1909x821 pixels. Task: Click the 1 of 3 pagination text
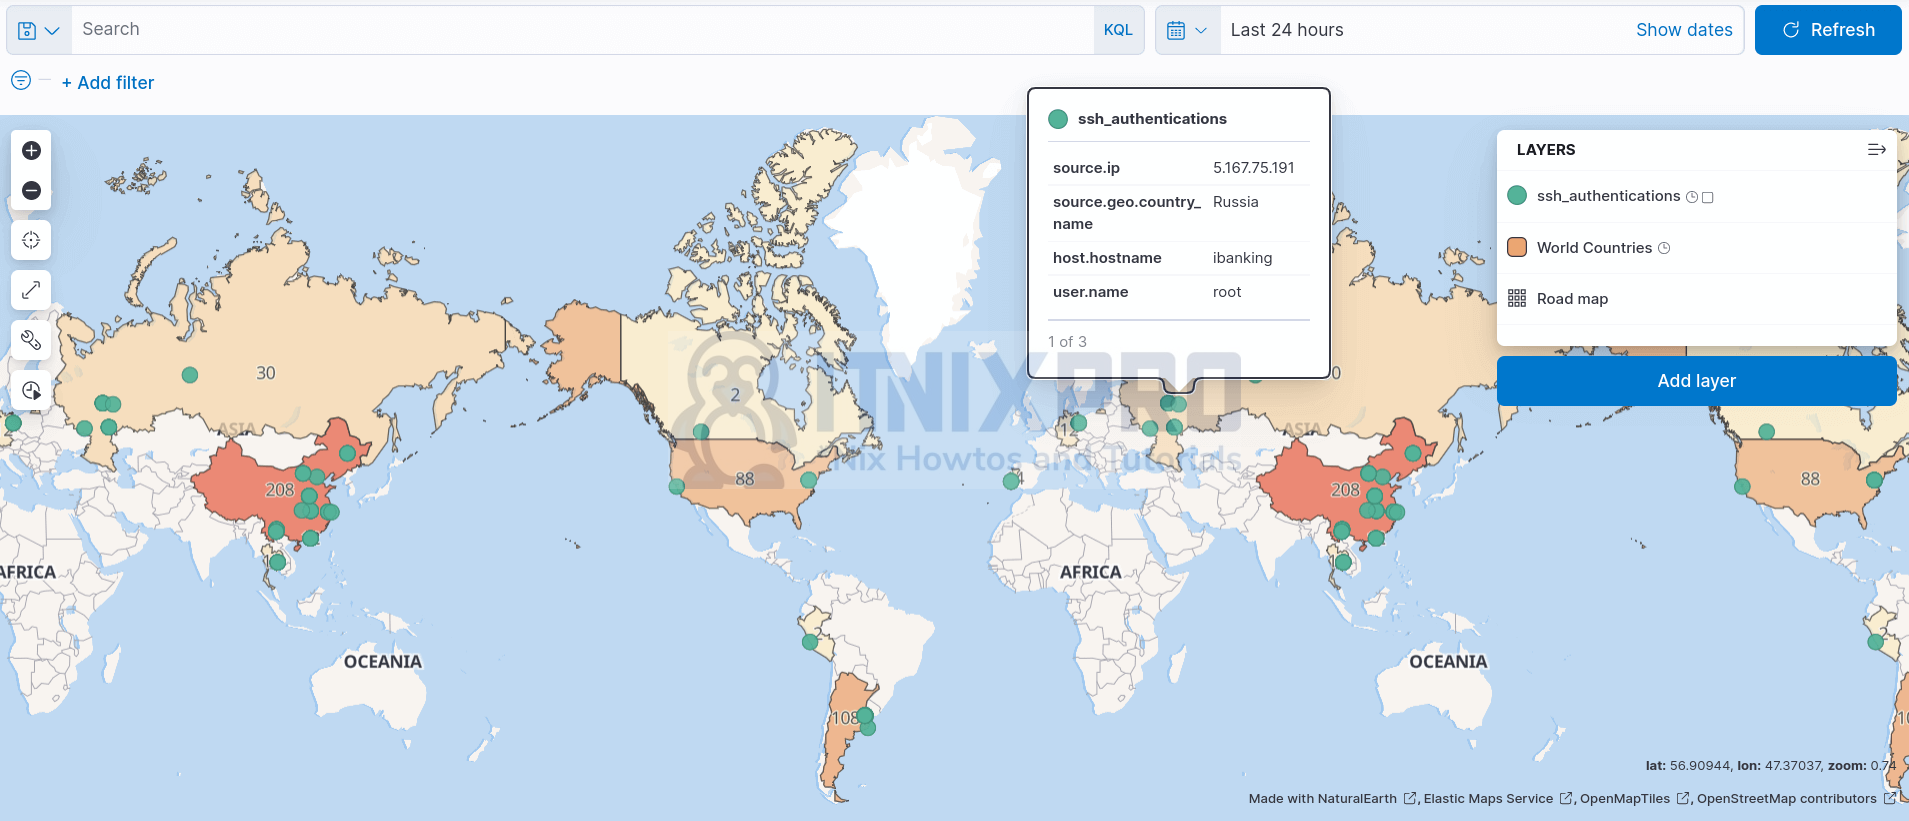pos(1067,342)
